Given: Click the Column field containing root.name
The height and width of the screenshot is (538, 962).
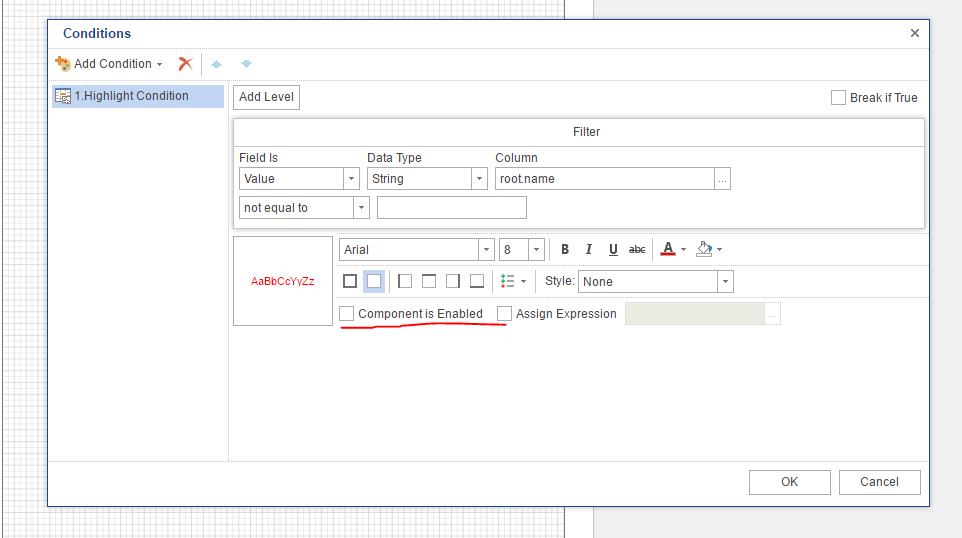Looking at the screenshot, I should pyautogui.click(x=604, y=179).
